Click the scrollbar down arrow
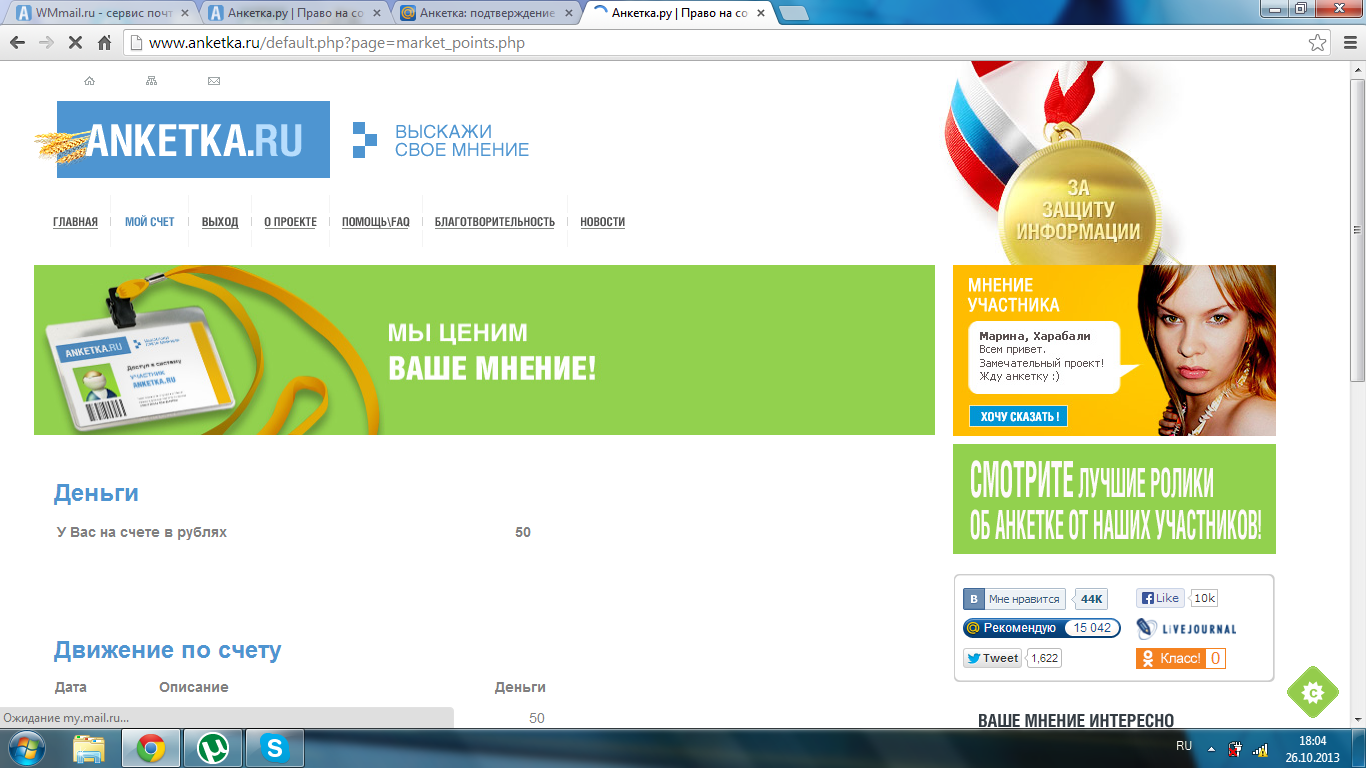 [x=1357, y=719]
